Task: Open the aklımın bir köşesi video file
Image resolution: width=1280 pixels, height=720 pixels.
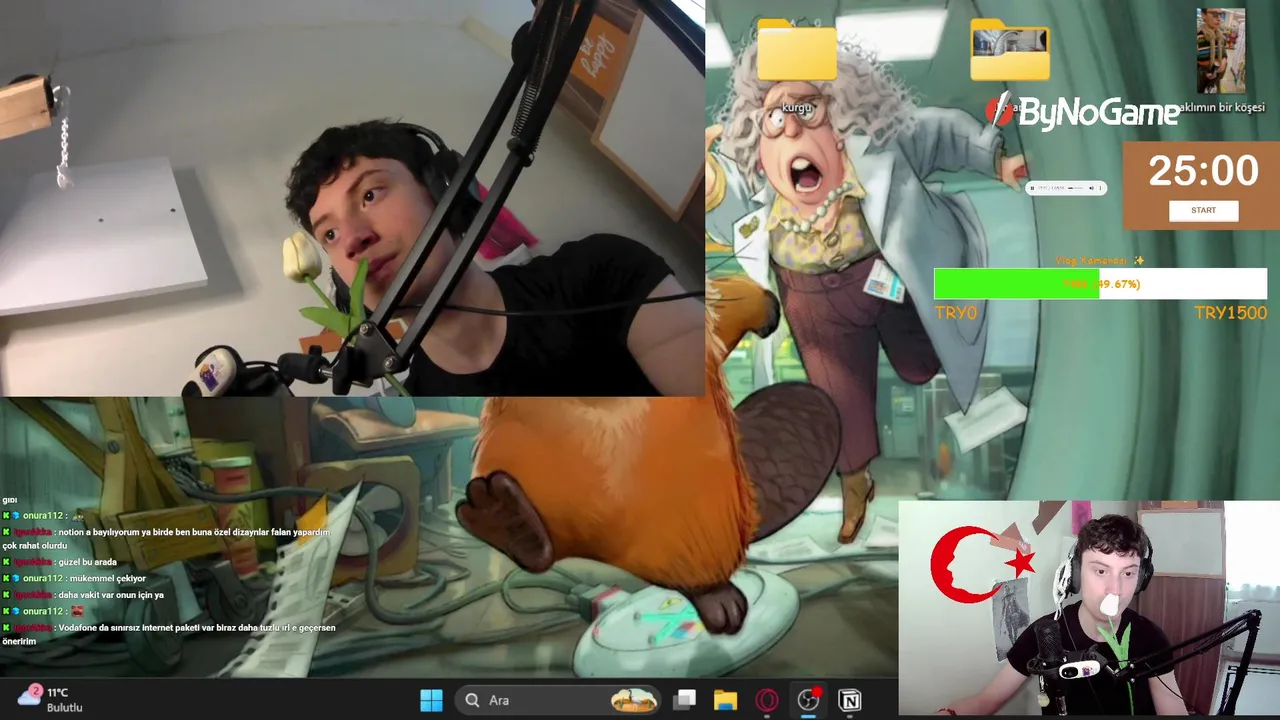Action: (x=1220, y=60)
